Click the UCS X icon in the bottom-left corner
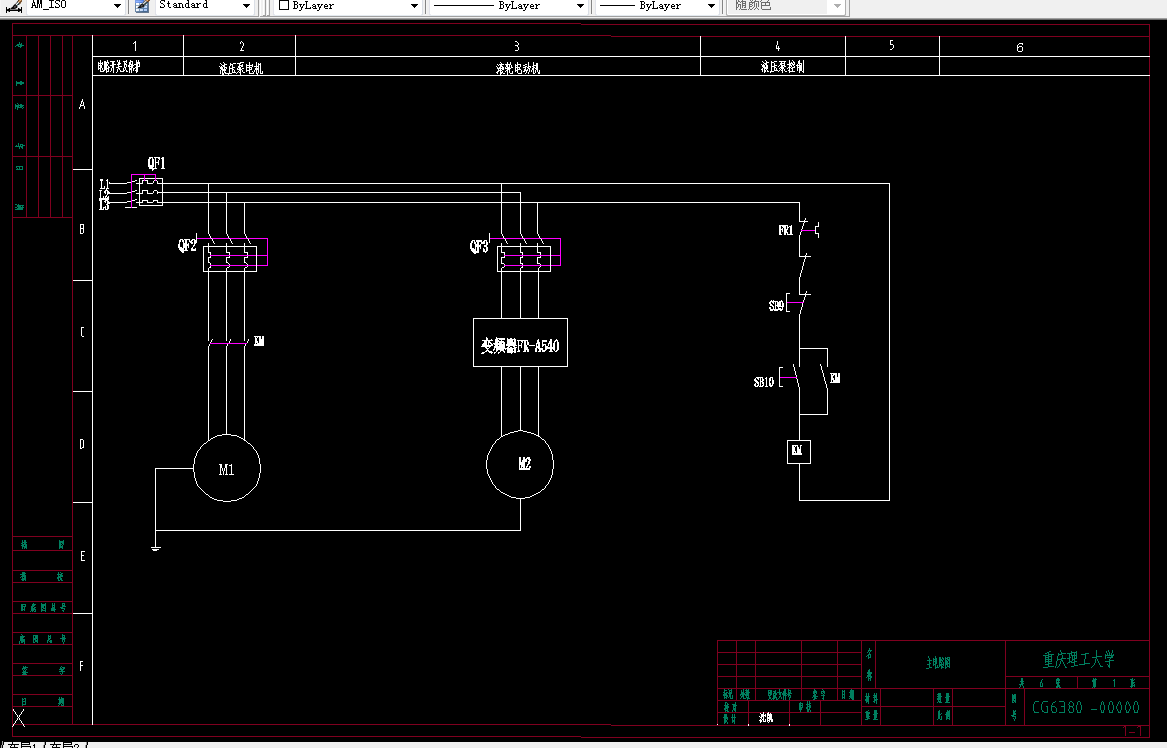The width and height of the screenshot is (1167, 748). coord(19,718)
